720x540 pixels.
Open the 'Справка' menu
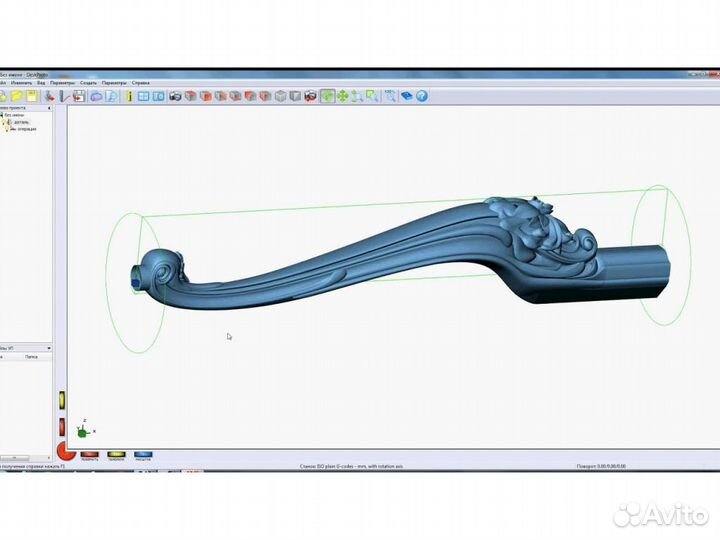point(142,83)
